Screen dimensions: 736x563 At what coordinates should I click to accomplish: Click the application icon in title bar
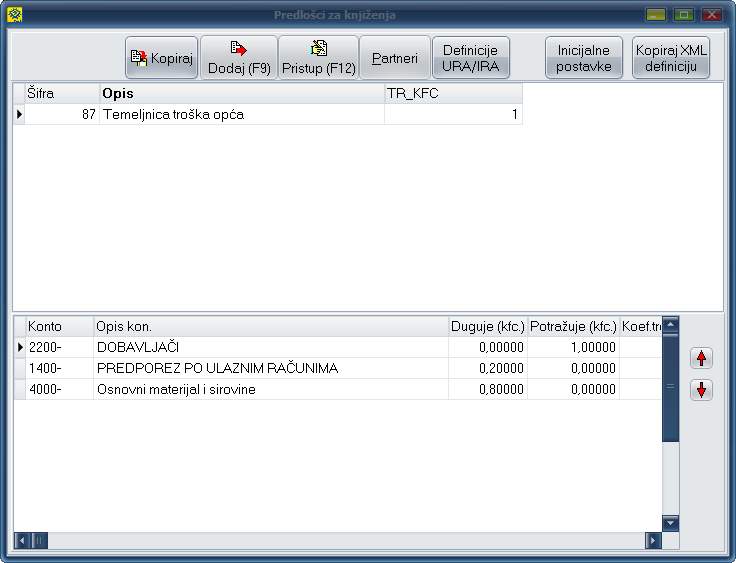[x=14, y=15]
